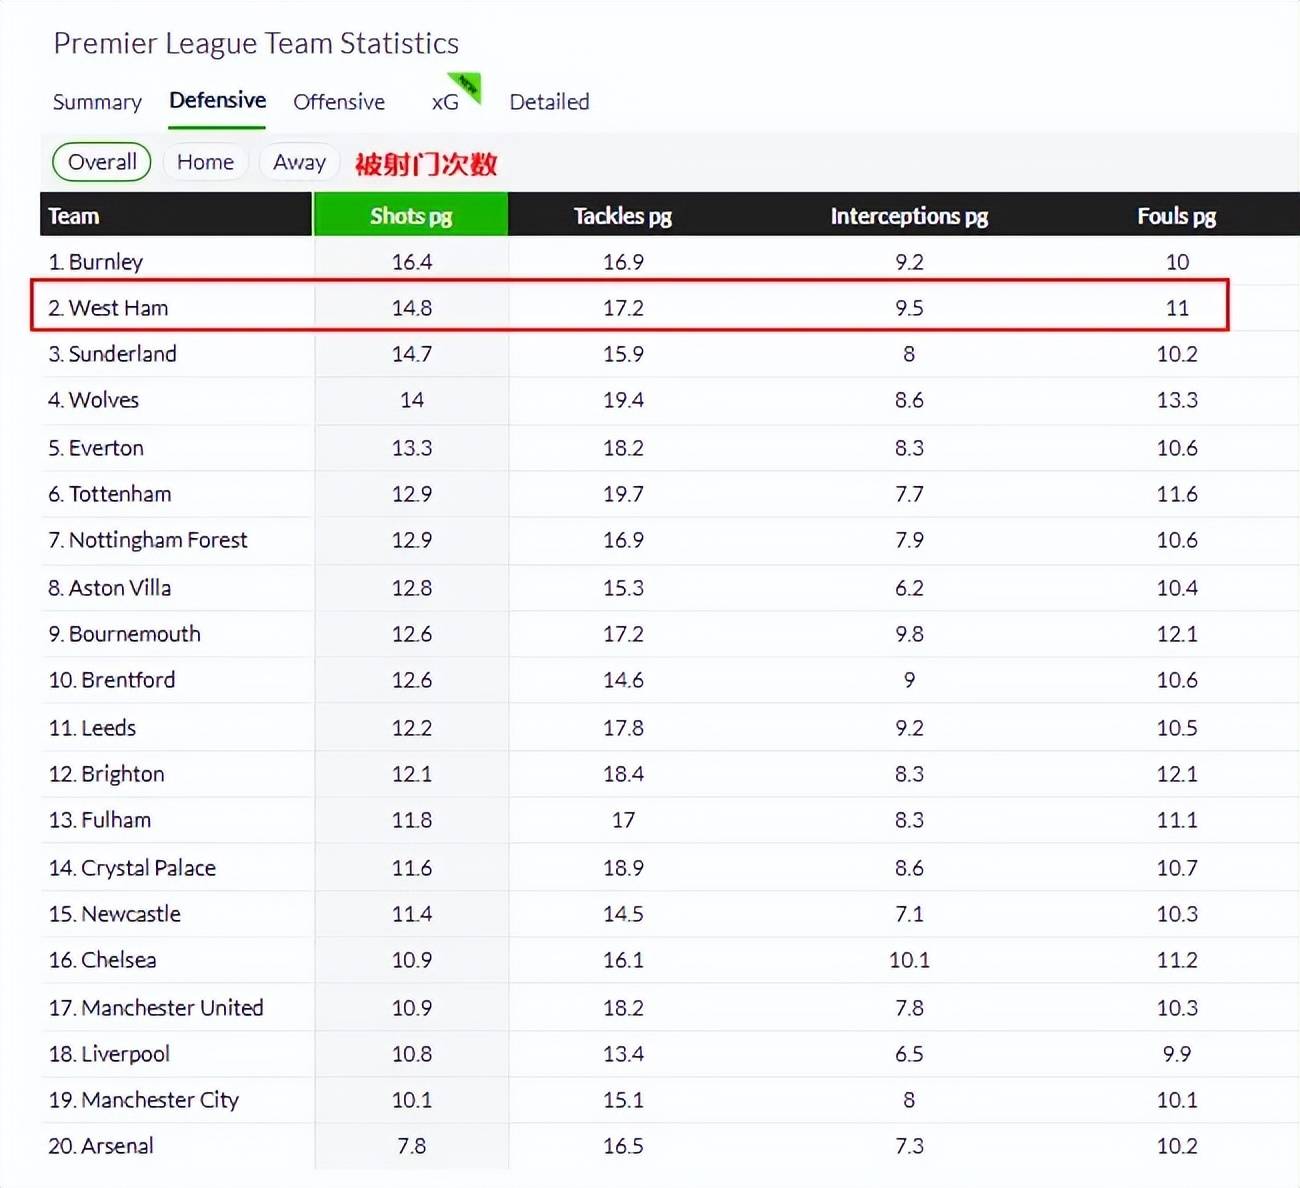The image size is (1300, 1188).
Task: Sort table by Fouls pg
Action: click(1176, 216)
